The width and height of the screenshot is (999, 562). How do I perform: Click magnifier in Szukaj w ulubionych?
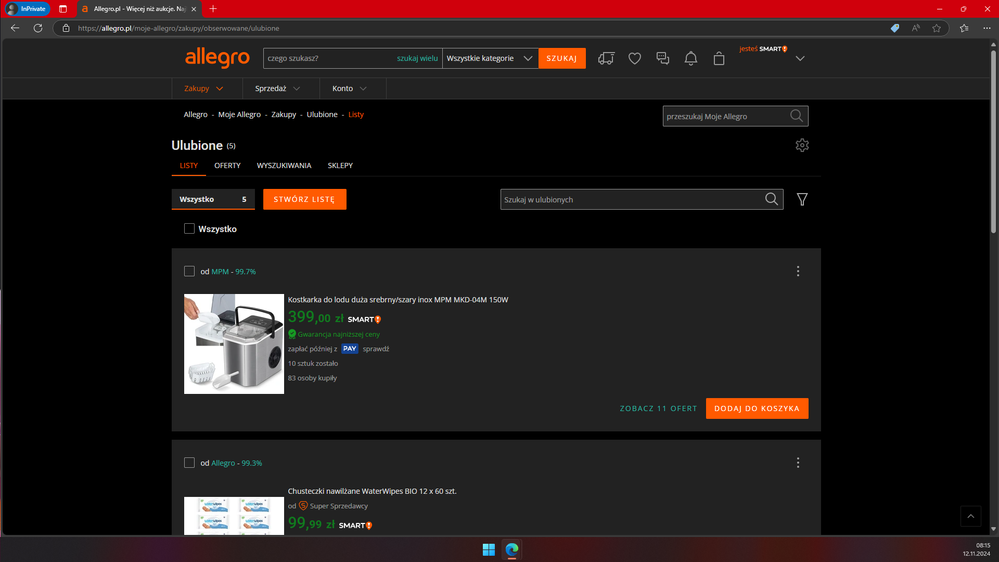point(772,199)
